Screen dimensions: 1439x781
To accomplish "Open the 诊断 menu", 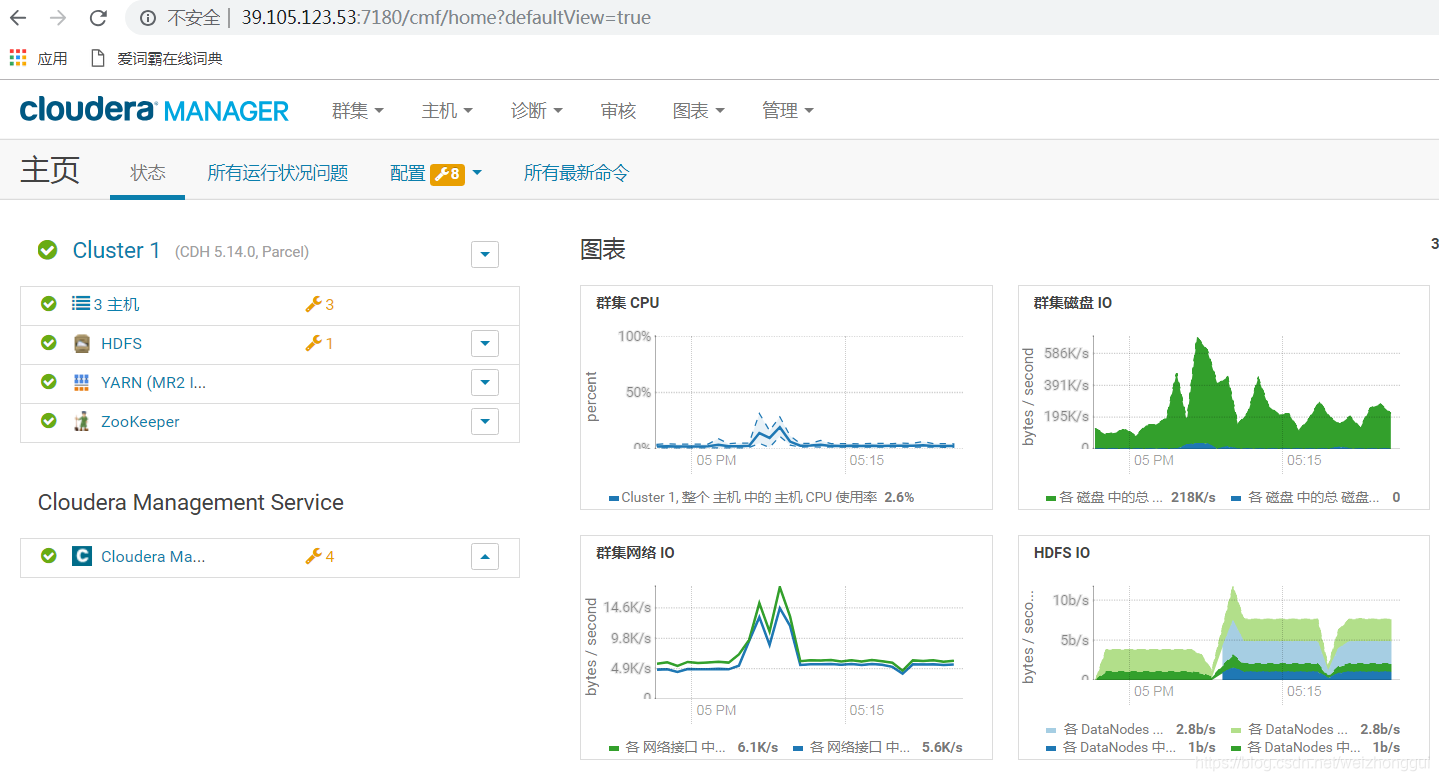I will pyautogui.click(x=537, y=111).
